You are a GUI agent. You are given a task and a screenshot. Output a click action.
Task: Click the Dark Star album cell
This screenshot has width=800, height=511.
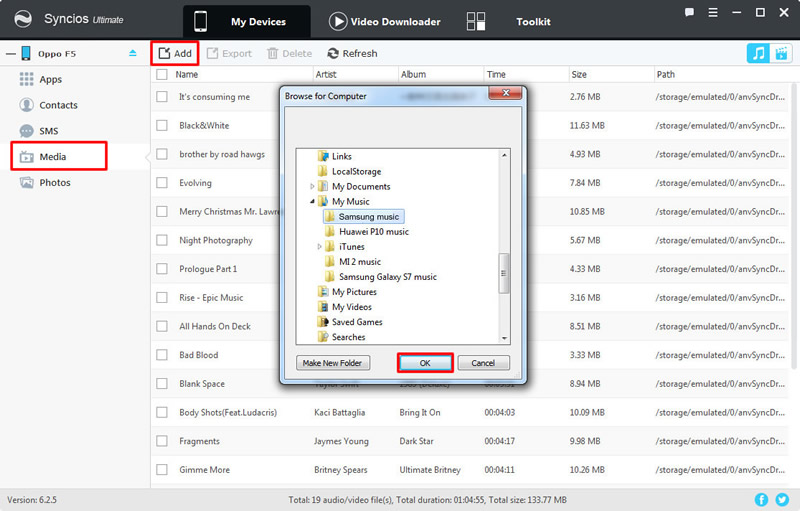(416, 441)
